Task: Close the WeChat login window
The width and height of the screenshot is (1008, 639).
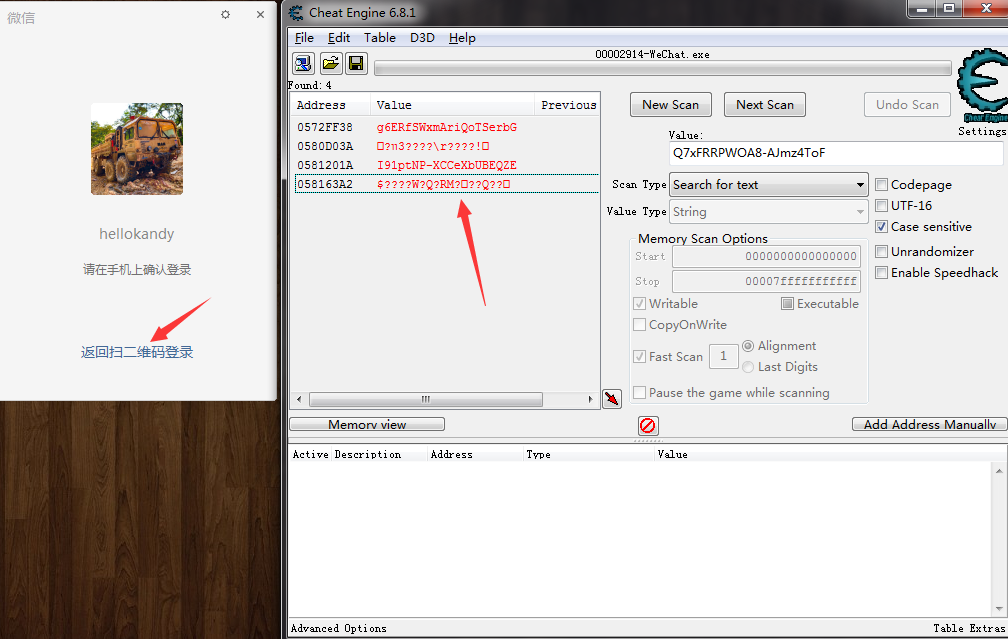Action: tap(260, 14)
